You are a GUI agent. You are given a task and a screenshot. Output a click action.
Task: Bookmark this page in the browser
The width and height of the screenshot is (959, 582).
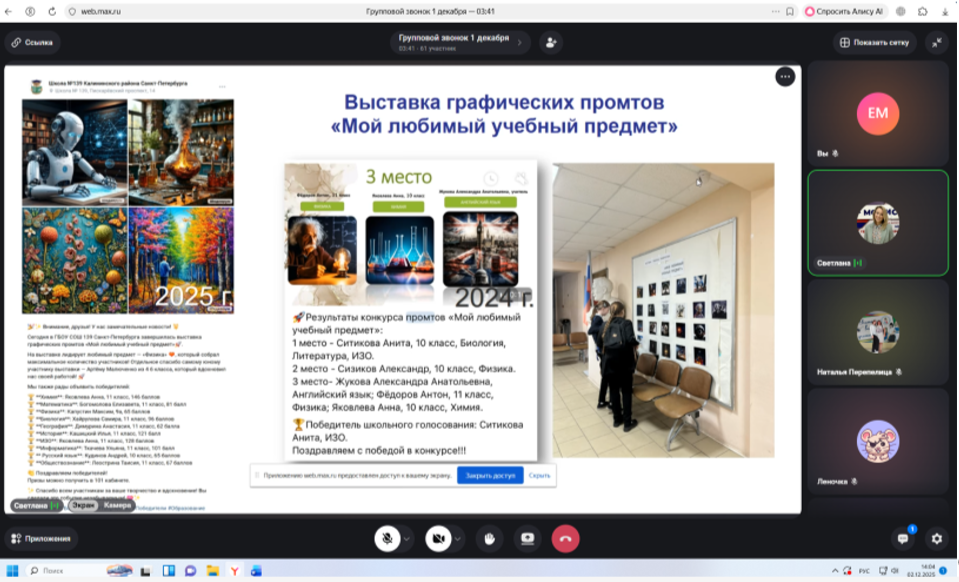(790, 11)
